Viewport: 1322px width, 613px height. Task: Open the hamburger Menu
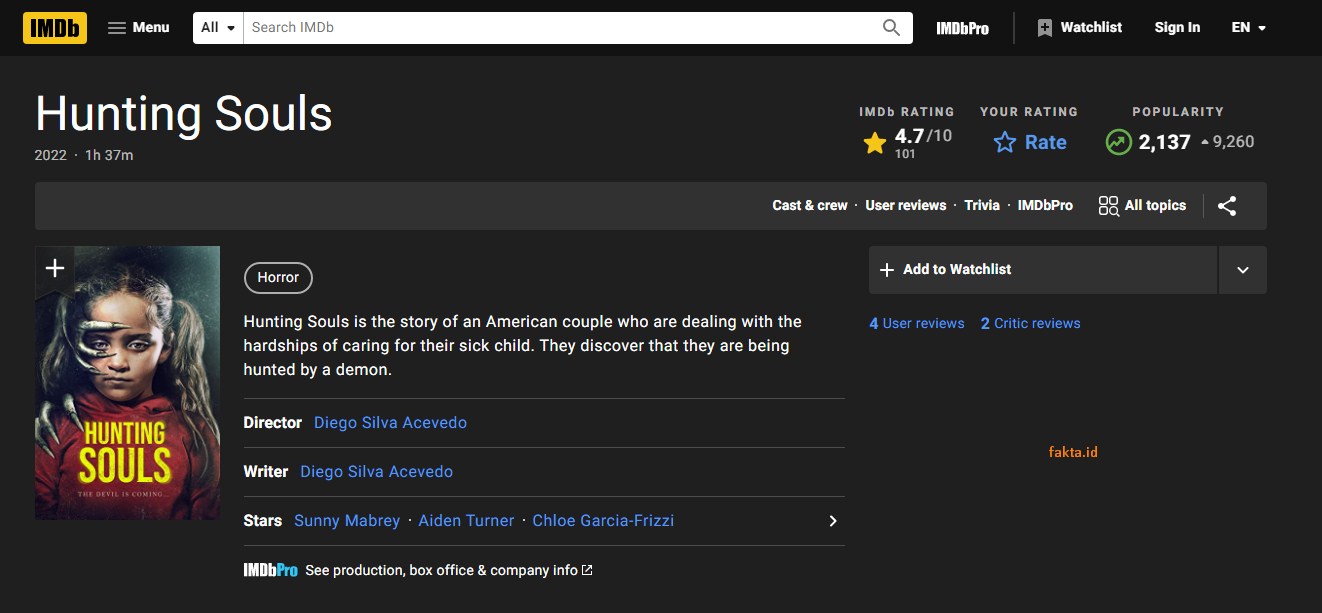click(138, 28)
